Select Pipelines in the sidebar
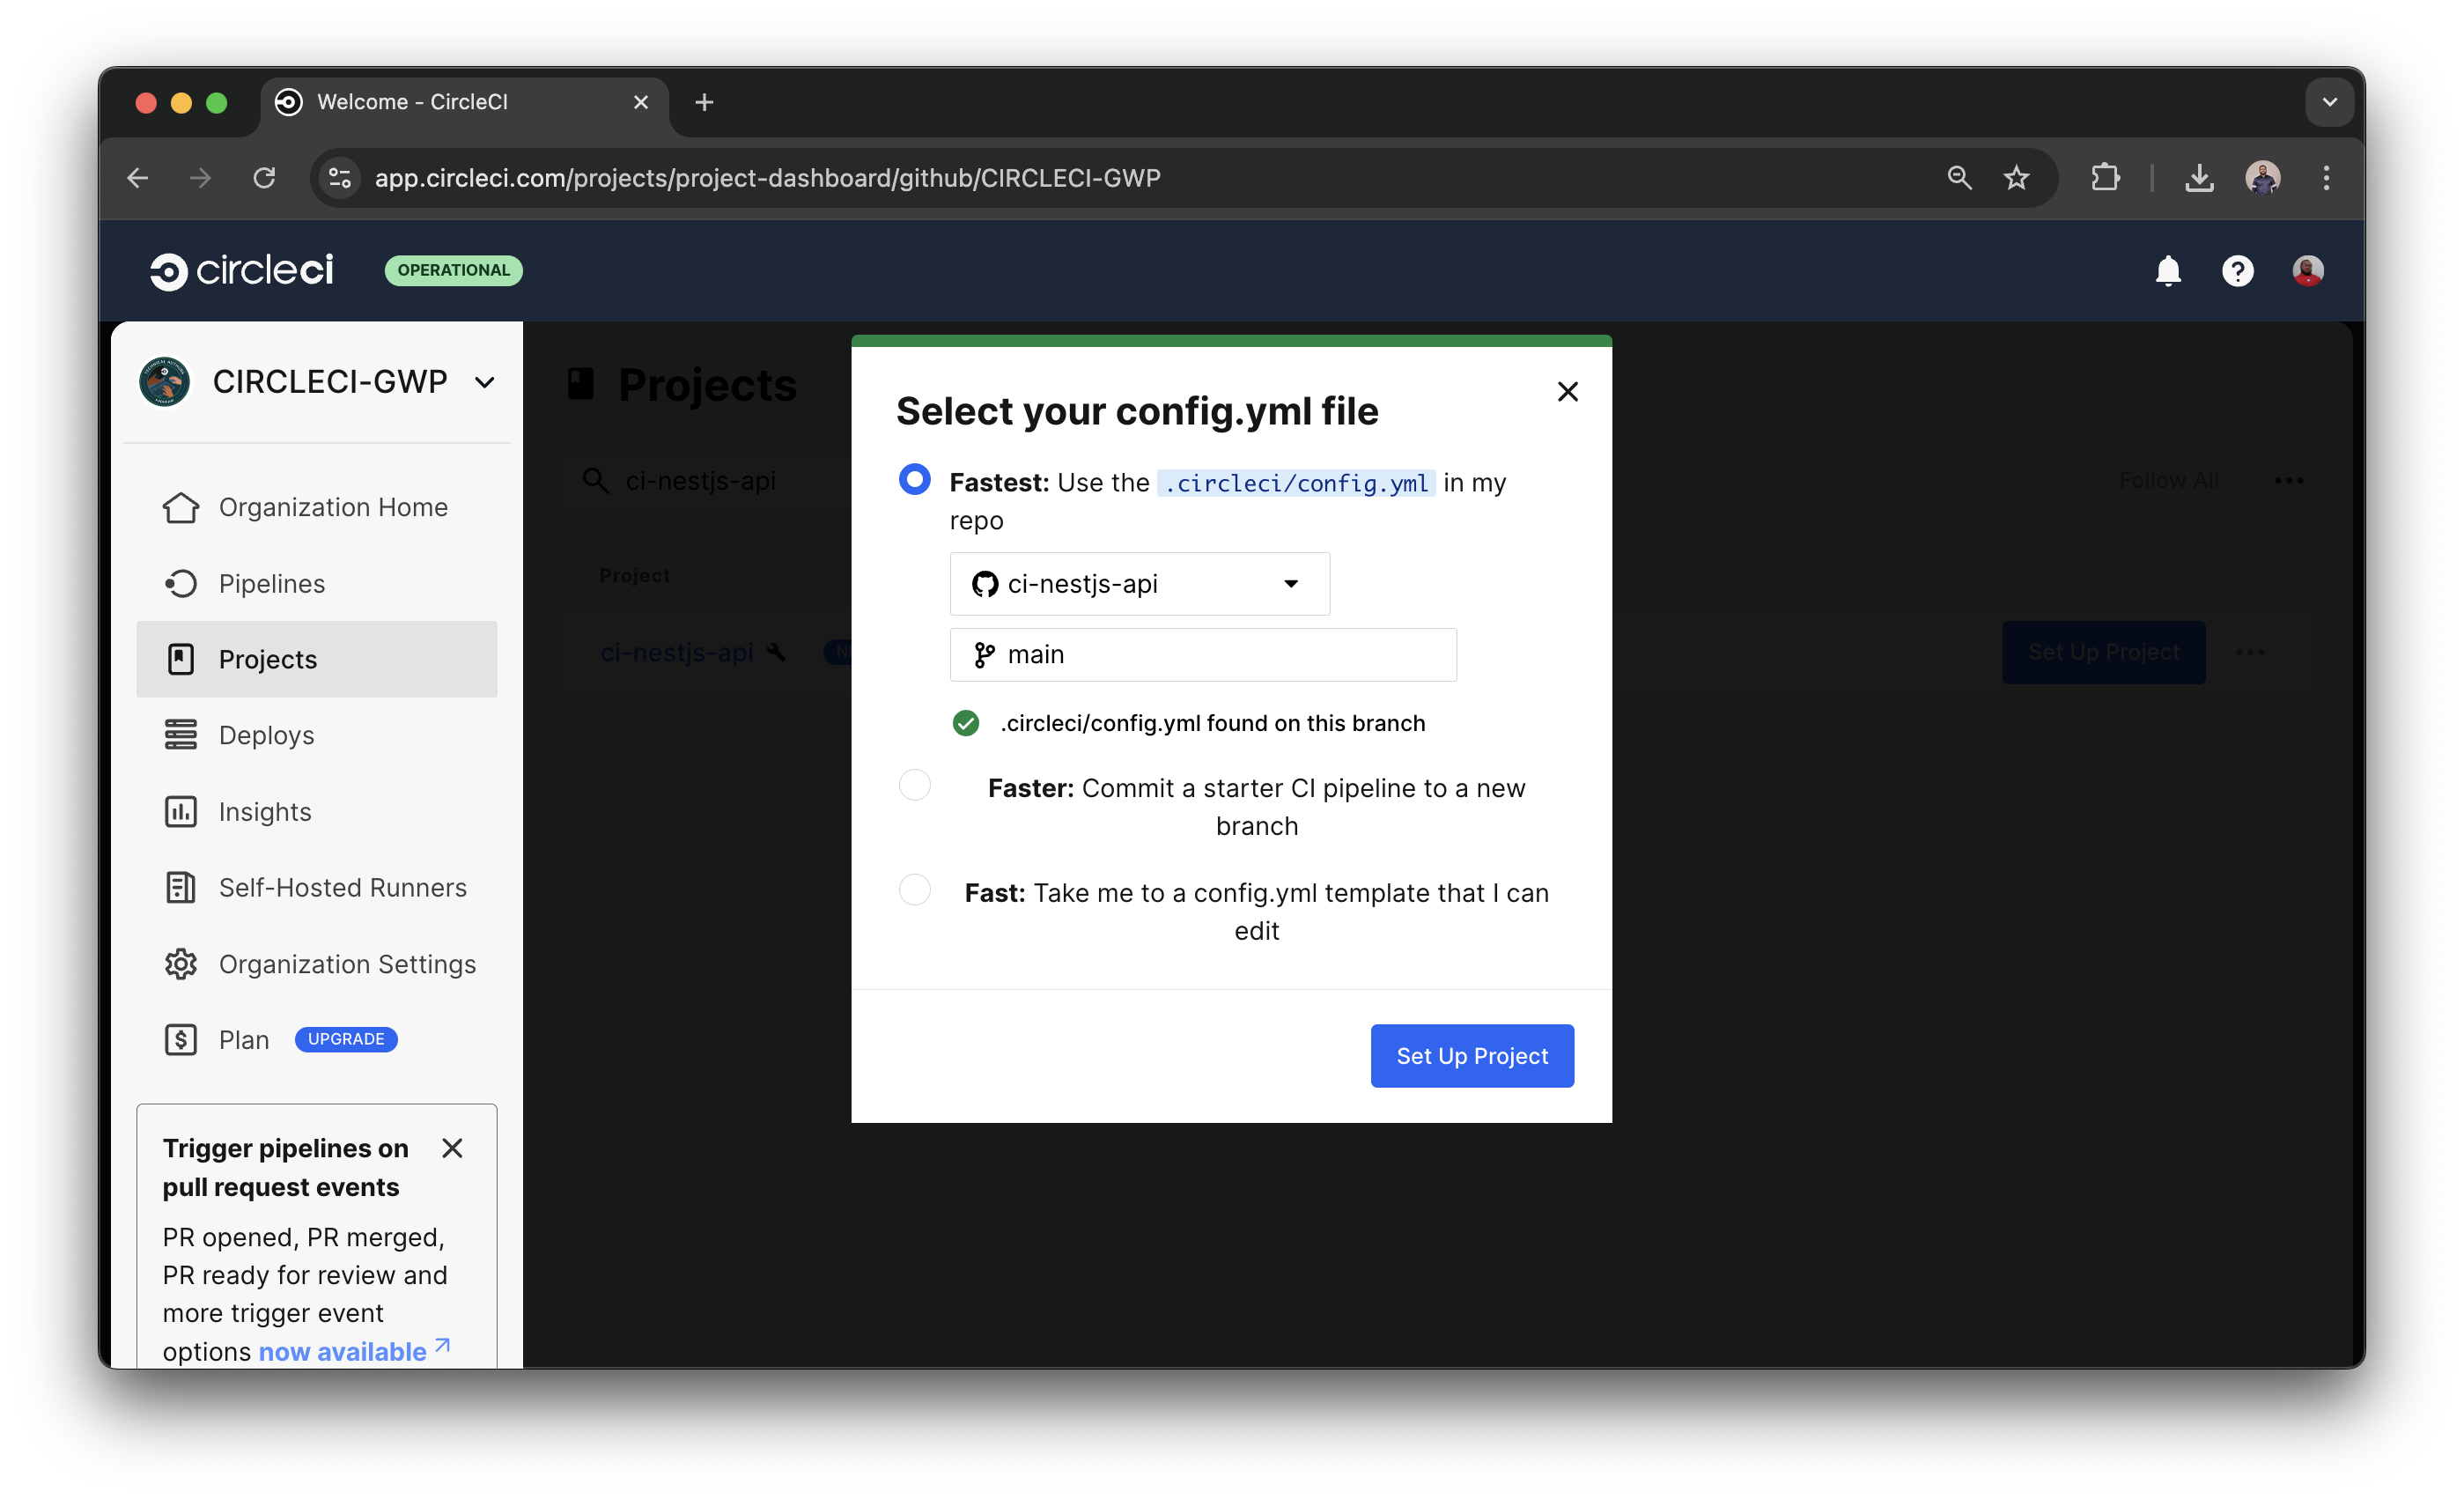This screenshot has width=2464, height=1499. (x=270, y=583)
